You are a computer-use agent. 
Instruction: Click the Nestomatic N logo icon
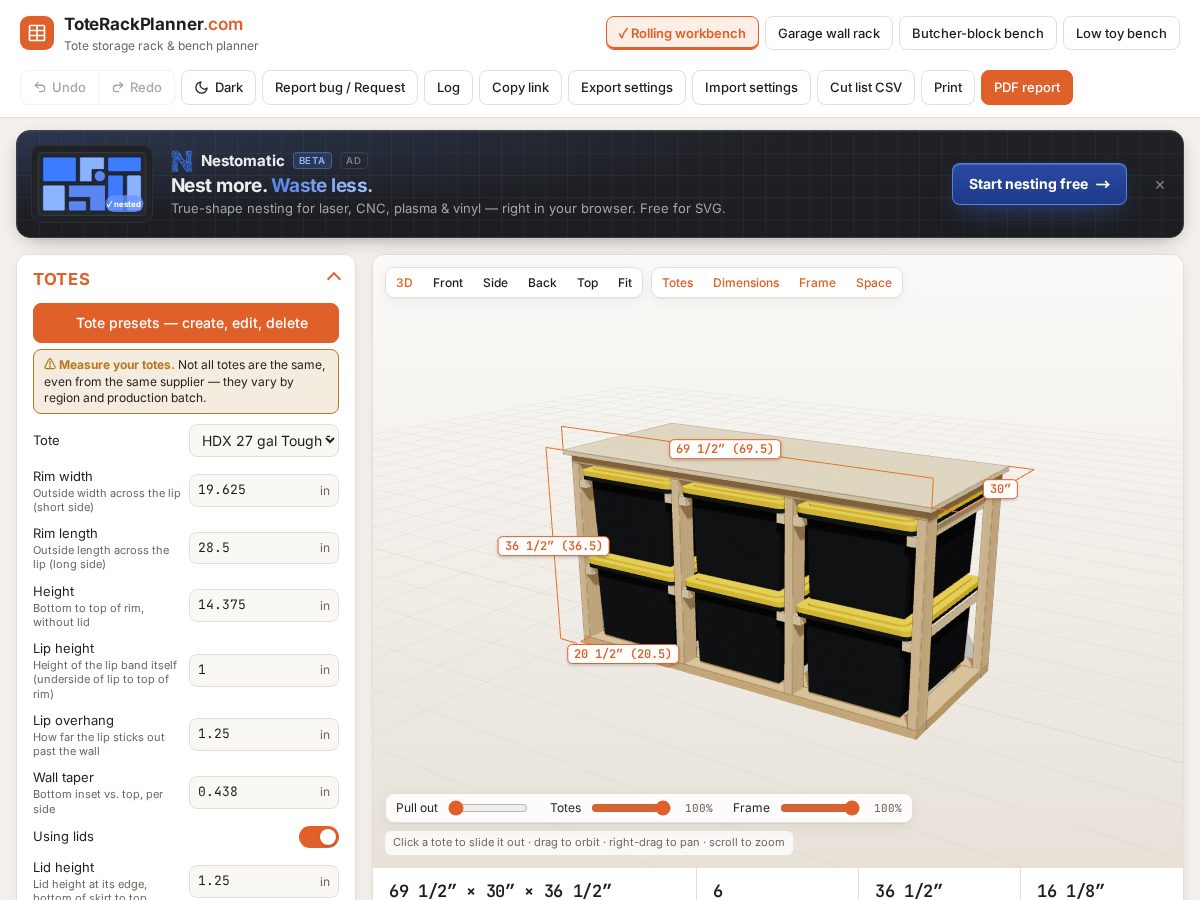pyautogui.click(x=181, y=160)
